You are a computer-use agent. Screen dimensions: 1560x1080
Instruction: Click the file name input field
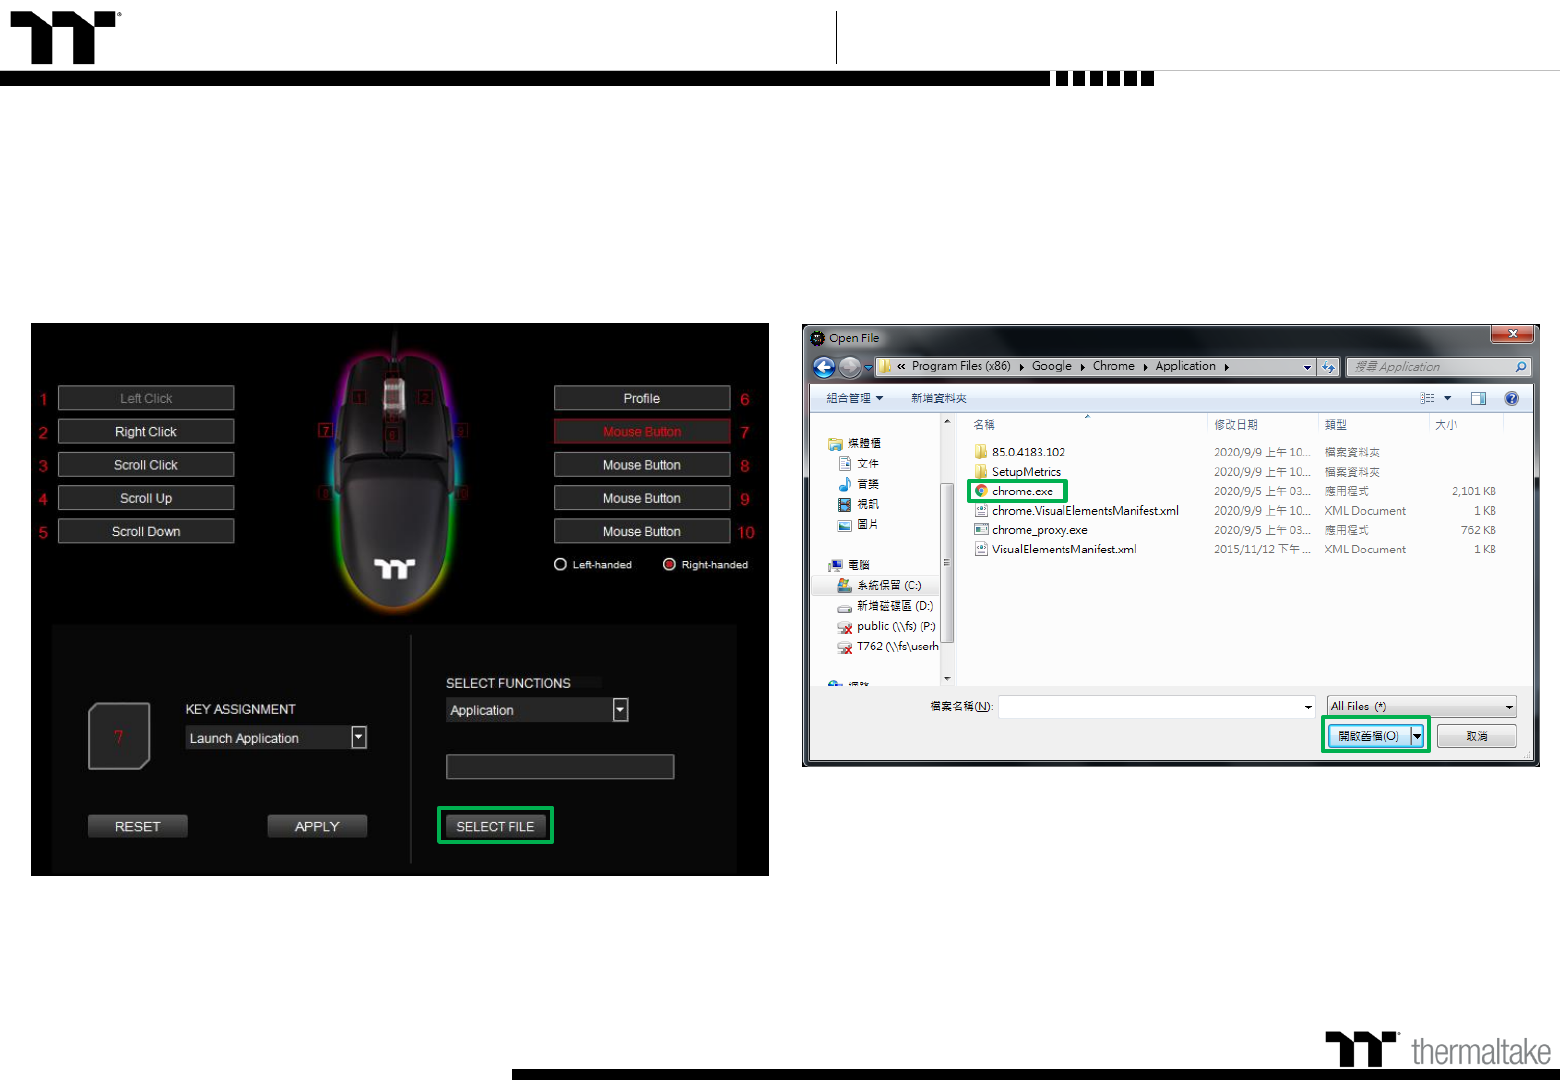(x=1150, y=706)
